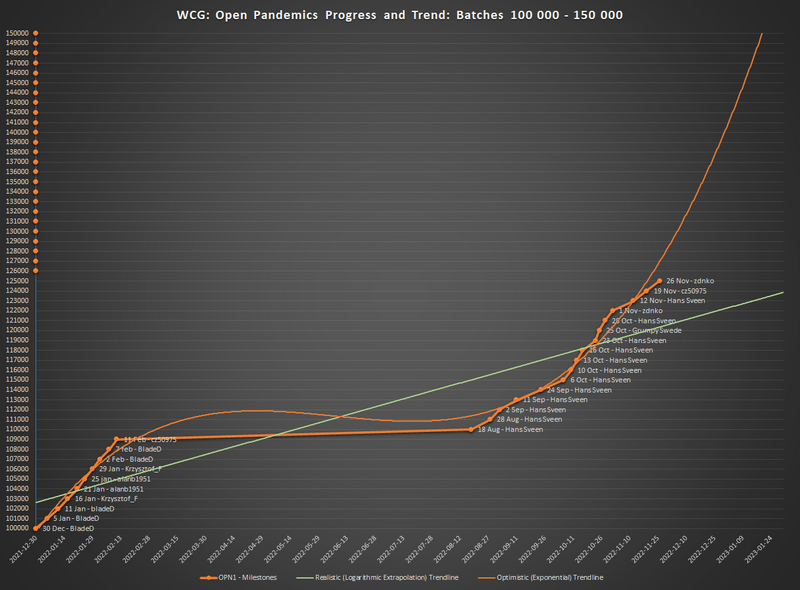
Task: Click the '2 Sep - Hans Sveen' data label
Action: tap(536, 410)
